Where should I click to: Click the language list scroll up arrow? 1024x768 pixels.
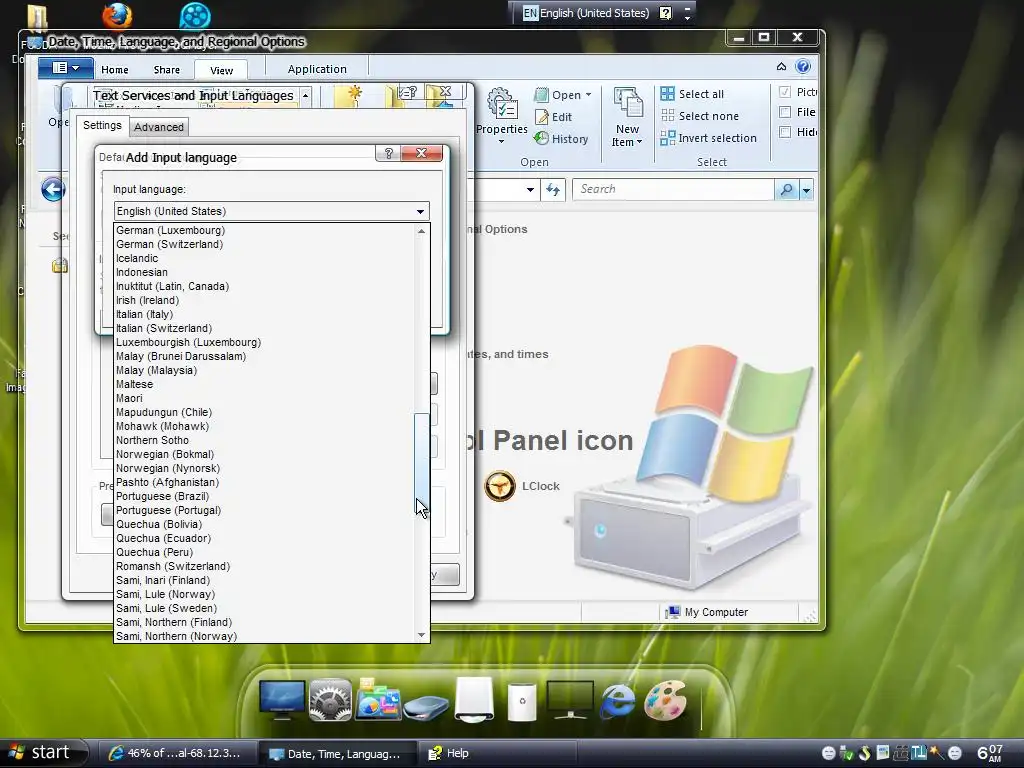point(422,231)
